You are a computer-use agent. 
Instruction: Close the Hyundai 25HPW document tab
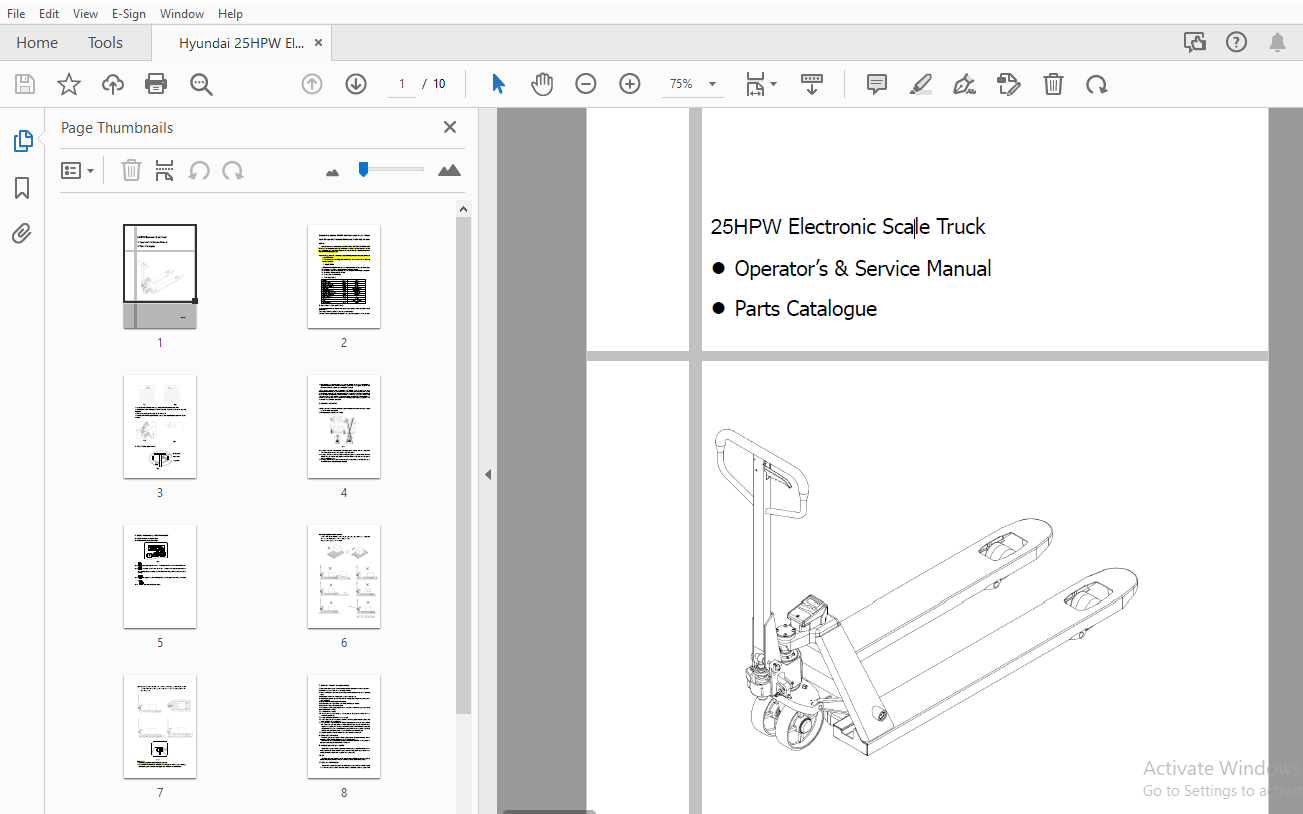point(318,43)
